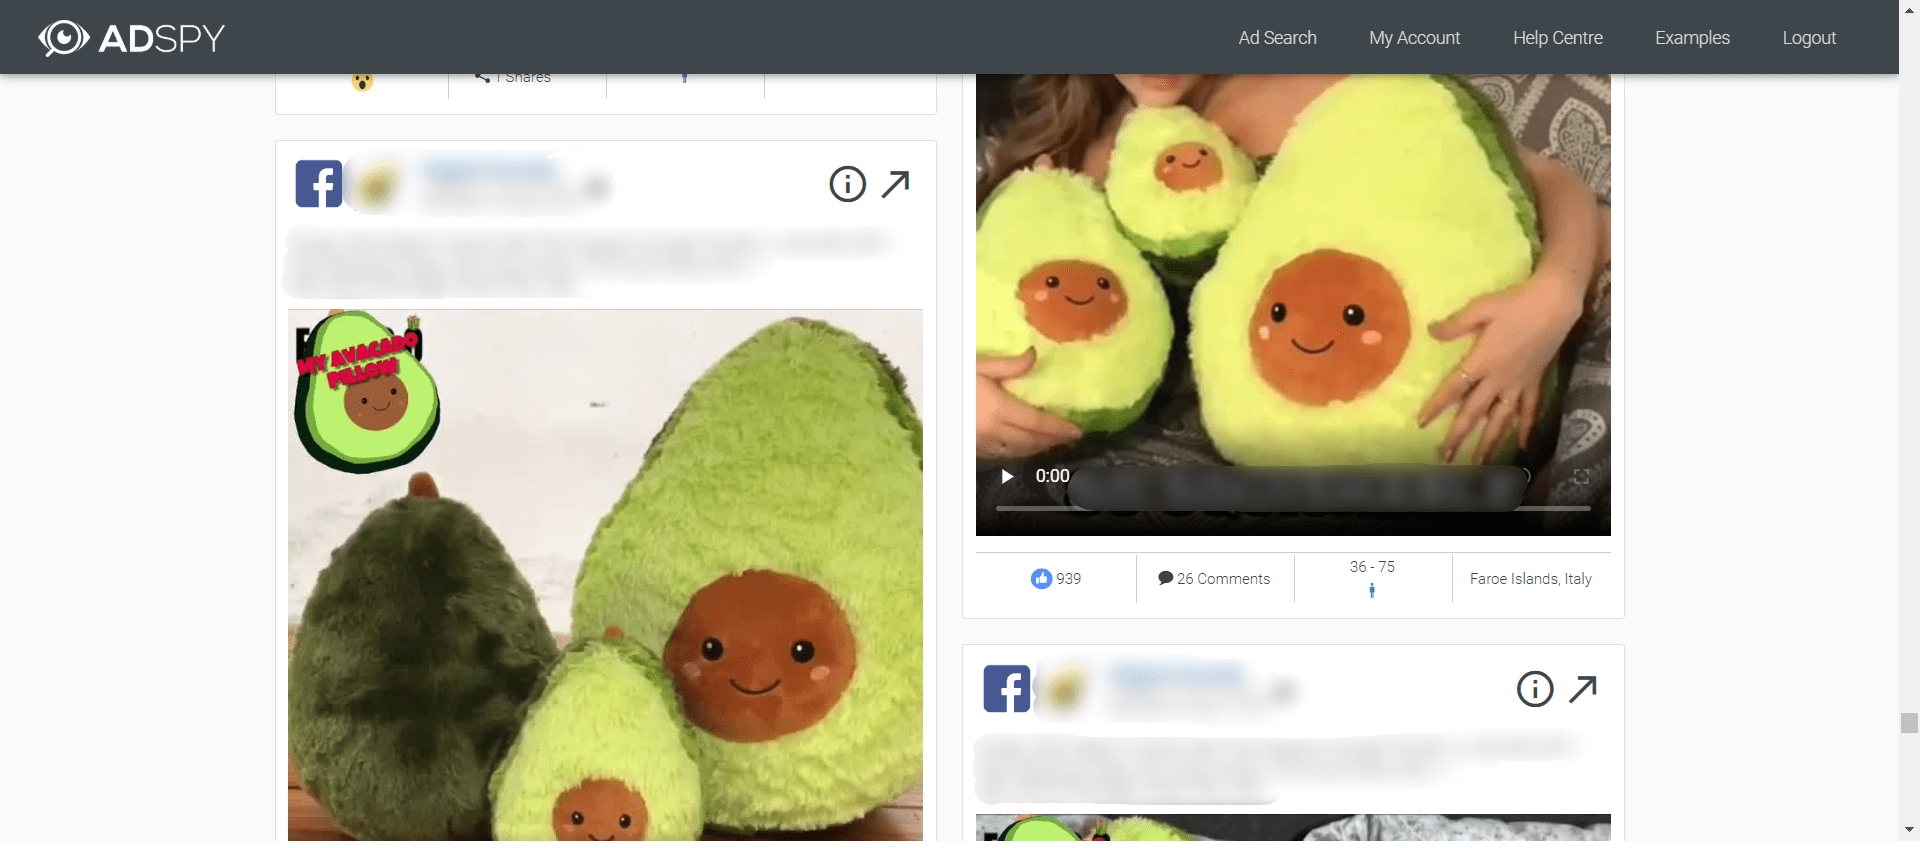
Task: Click the page vertical scrollbar thumb
Action: [1909, 723]
